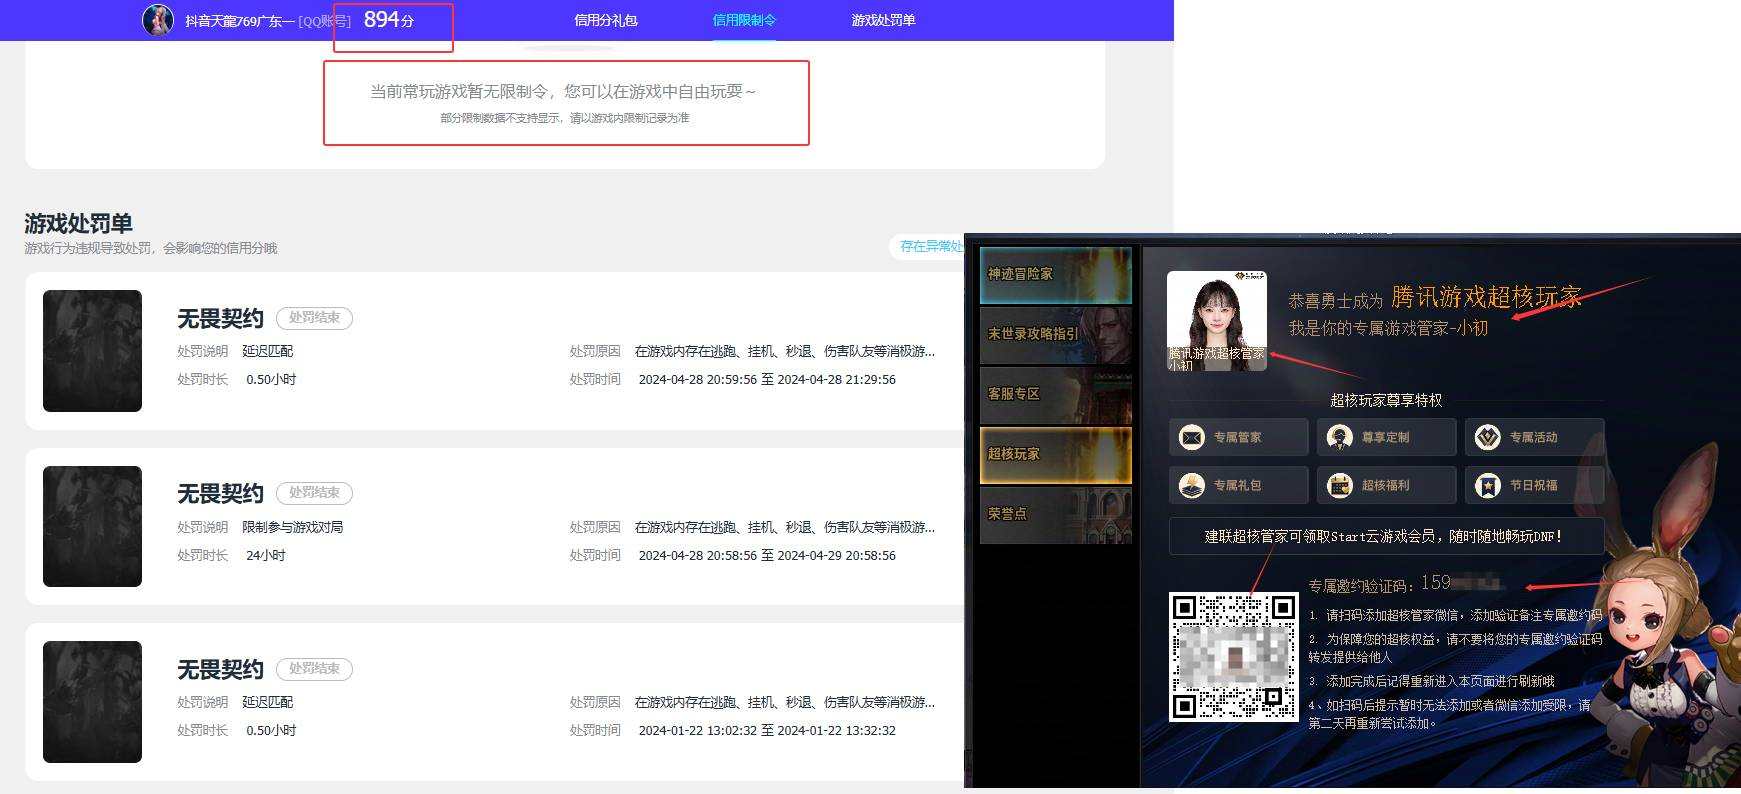The width and height of the screenshot is (1741, 794).
Task: Click the 处罚结束 badge on the 24小时 penalty
Action: coord(314,493)
